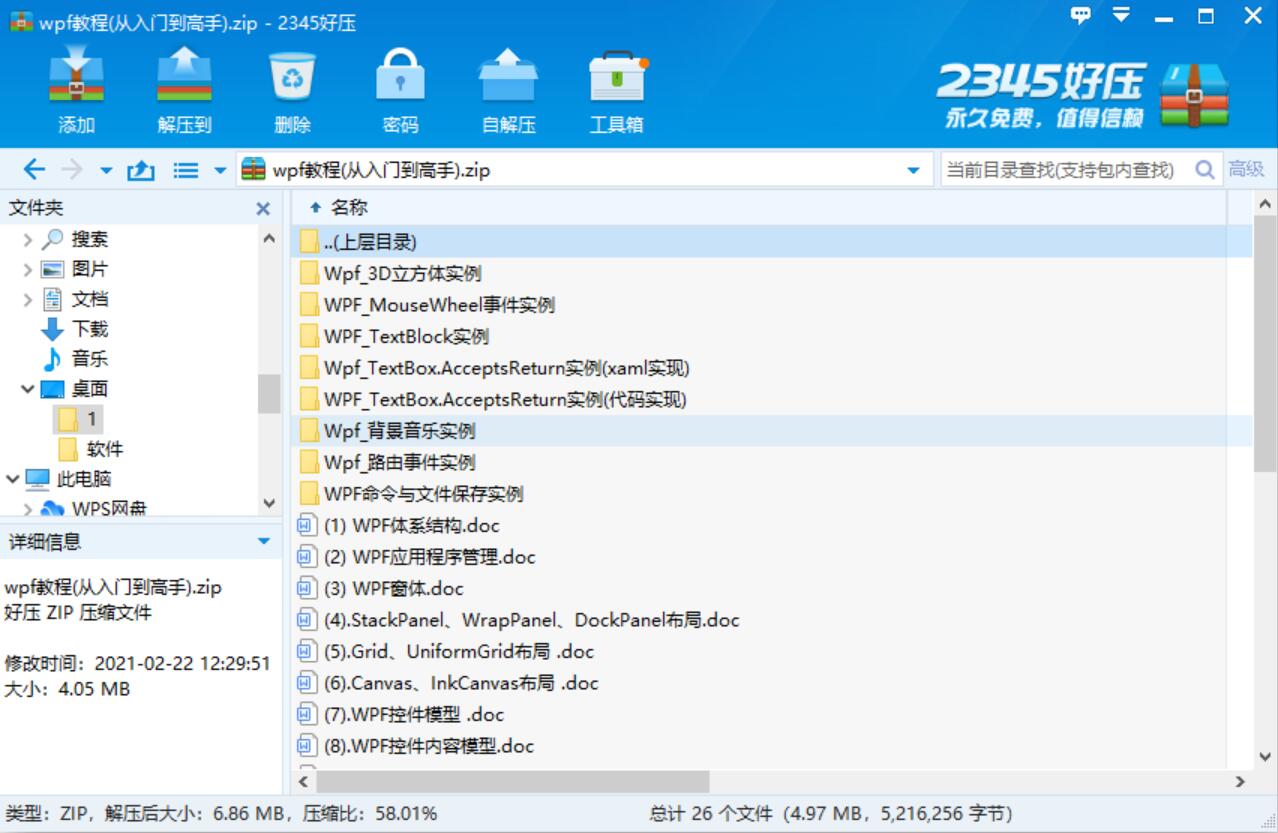Click the file list vertical scrollbar thumb
This screenshot has height=833, width=1278.
click(1265, 343)
